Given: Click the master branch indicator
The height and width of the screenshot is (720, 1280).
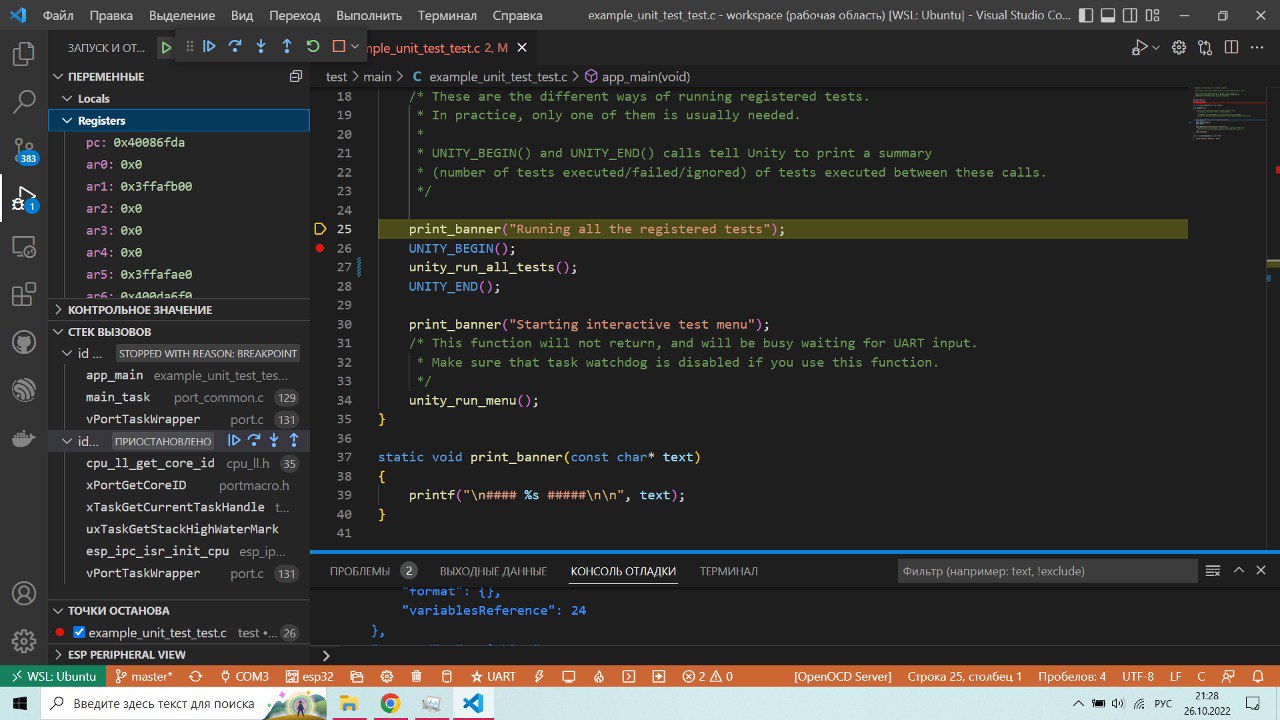Looking at the screenshot, I should click(x=144, y=677).
